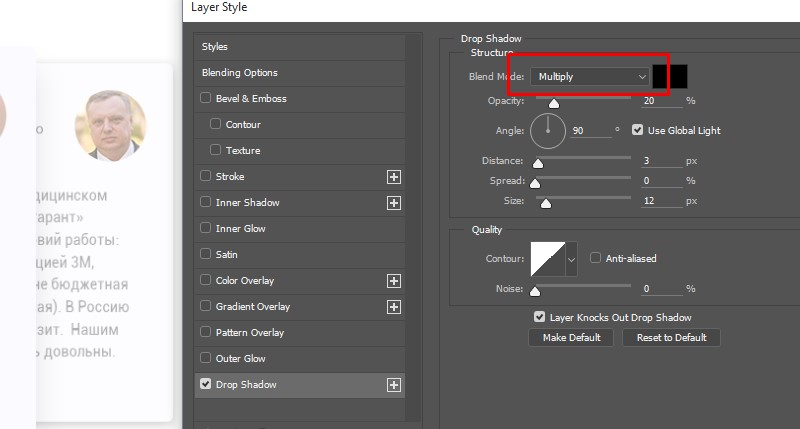Image resolution: width=800 pixels, height=429 pixels.
Task: Add another Inner Shadow effect with plus icon
Action: [393, 203]
